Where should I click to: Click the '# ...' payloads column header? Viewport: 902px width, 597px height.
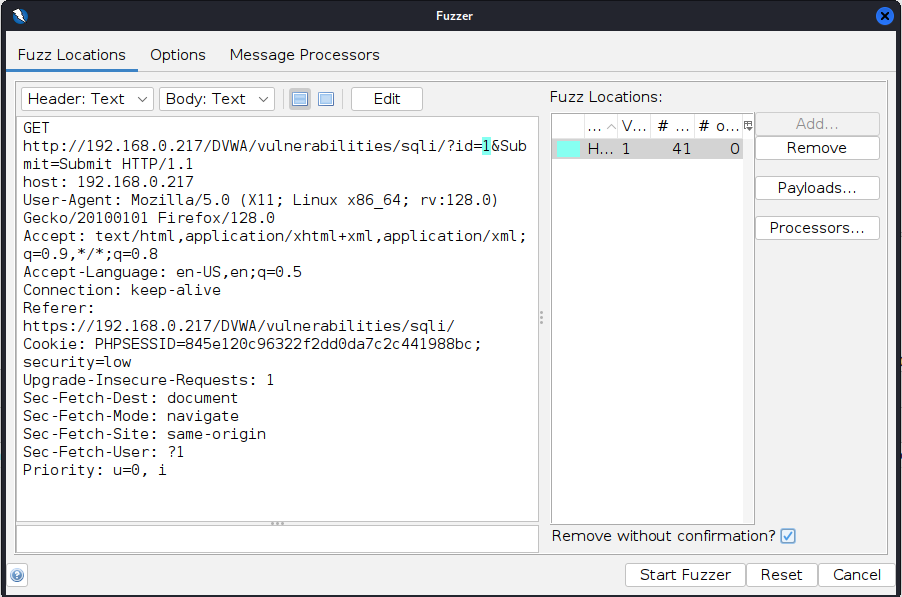[x=672, y=126]
